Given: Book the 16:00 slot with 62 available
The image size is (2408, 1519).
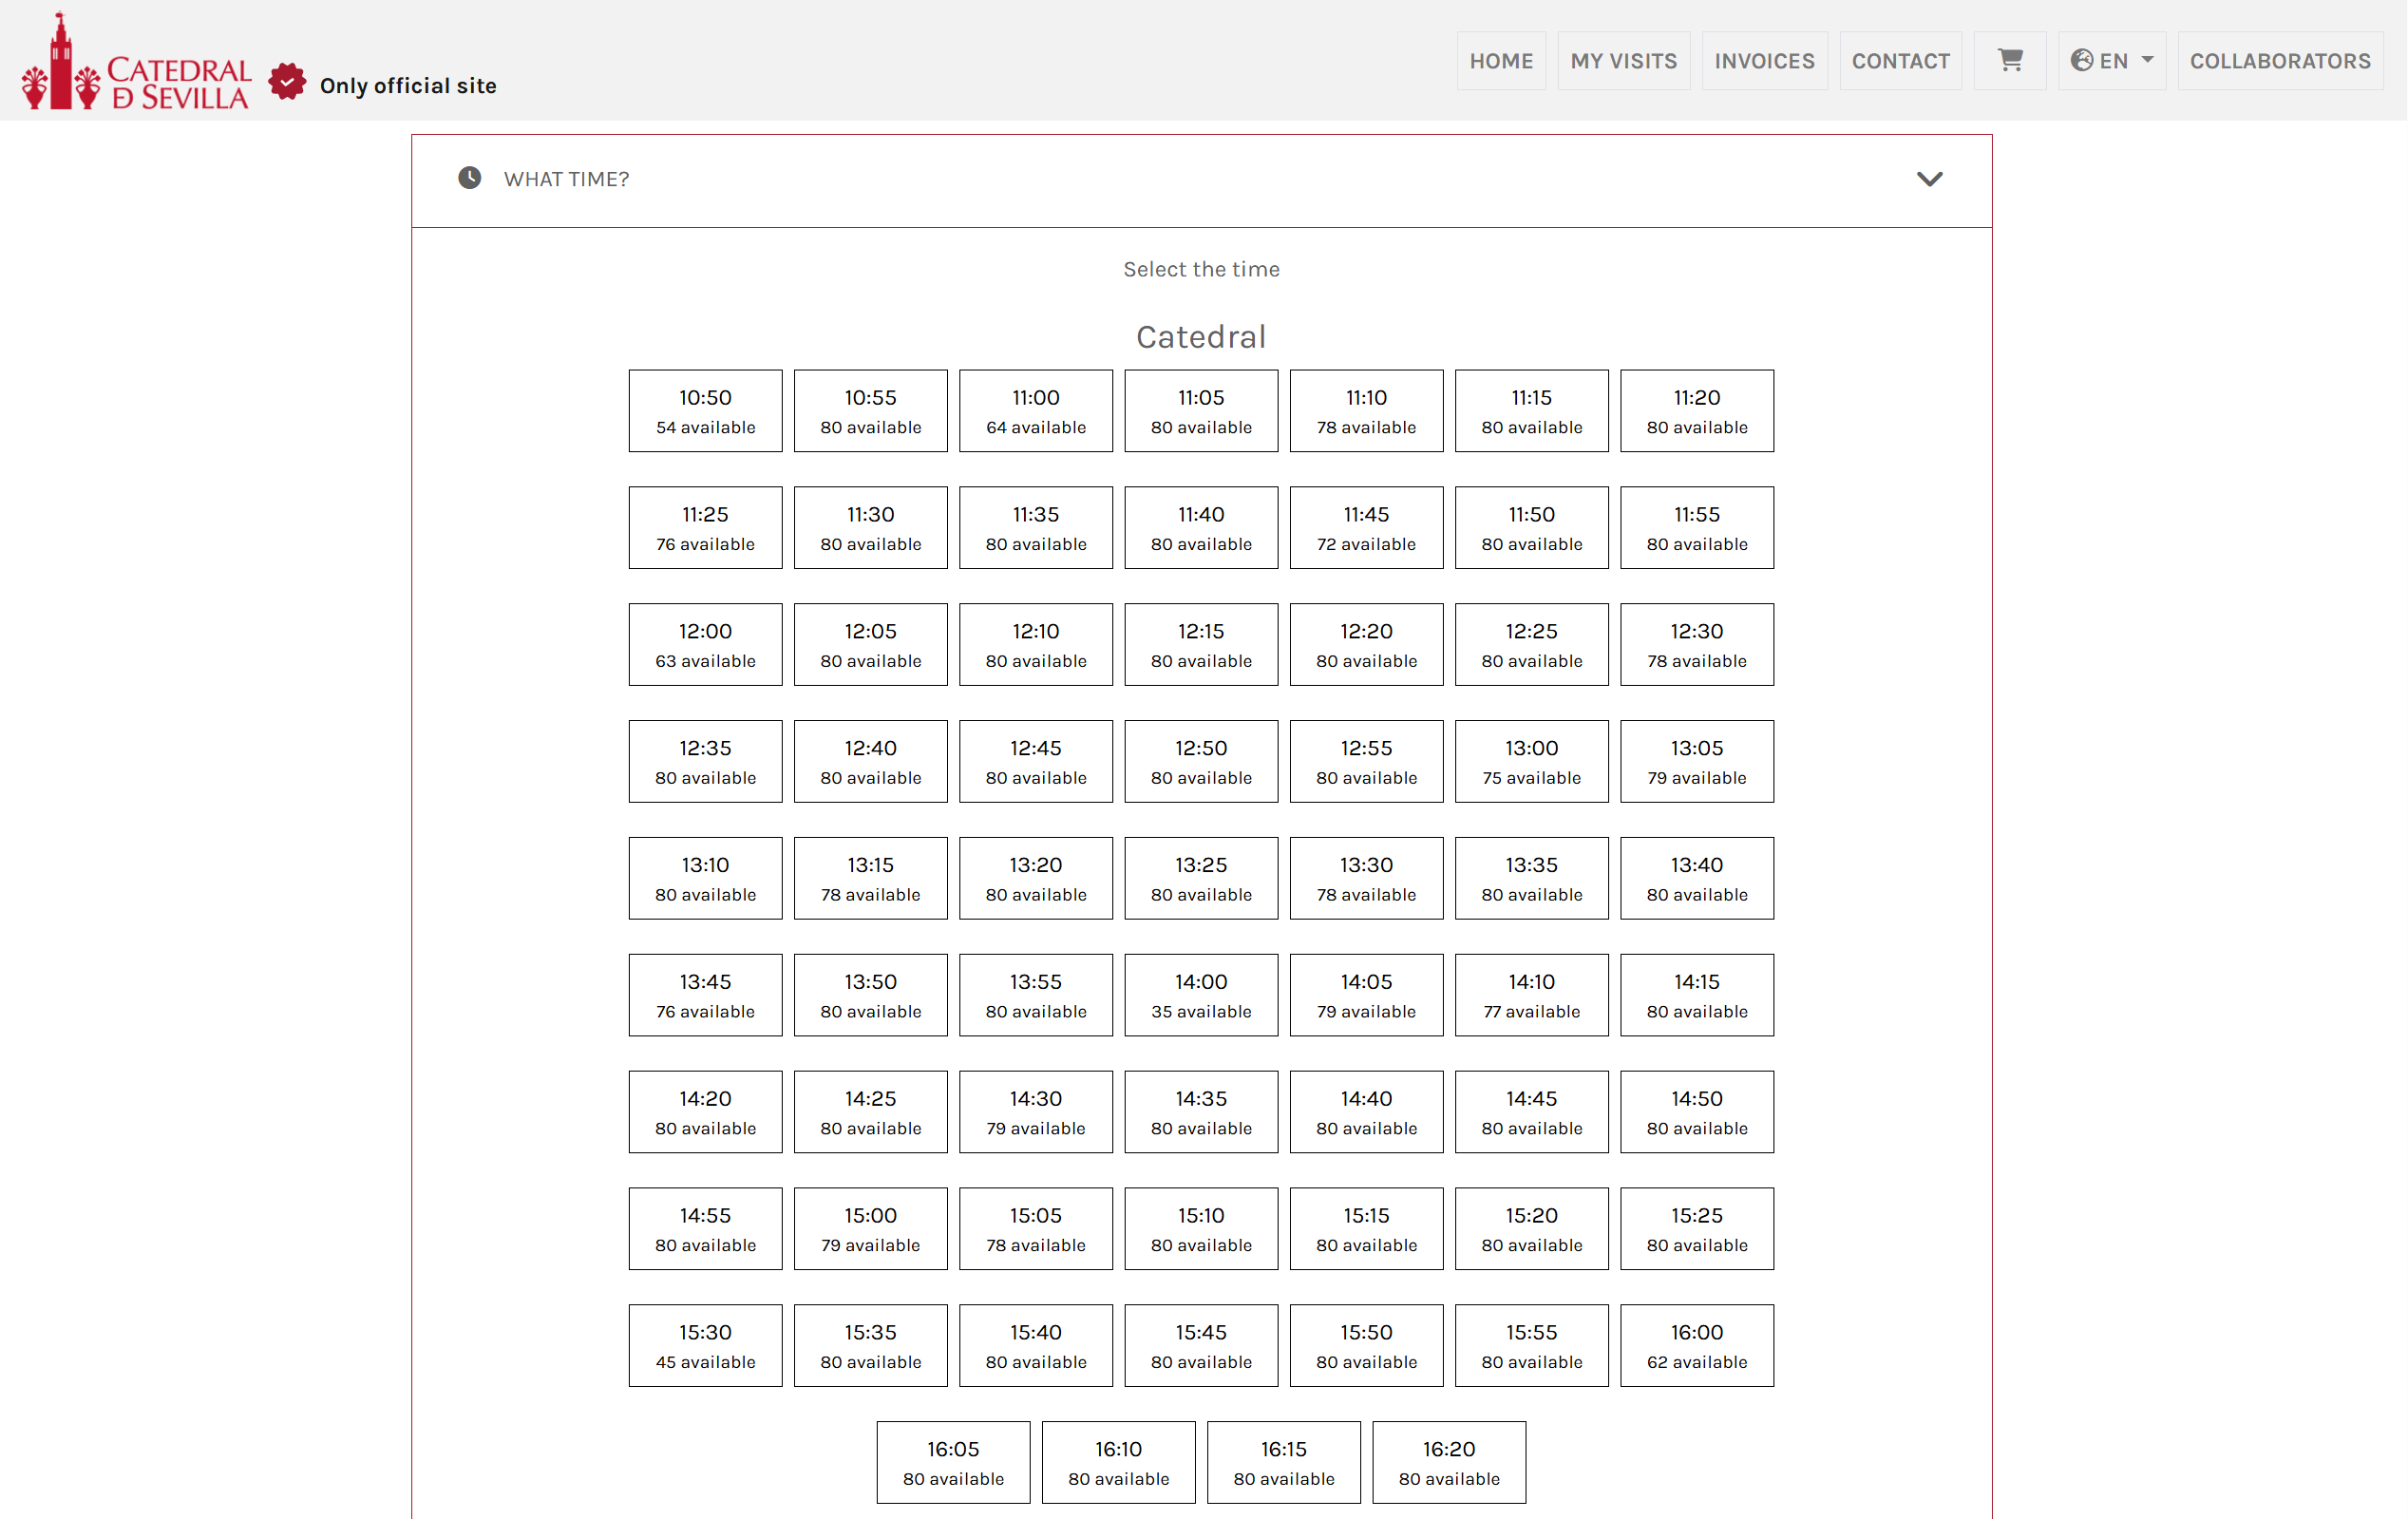Looking at the screenshot, I should (1696, 1346).
